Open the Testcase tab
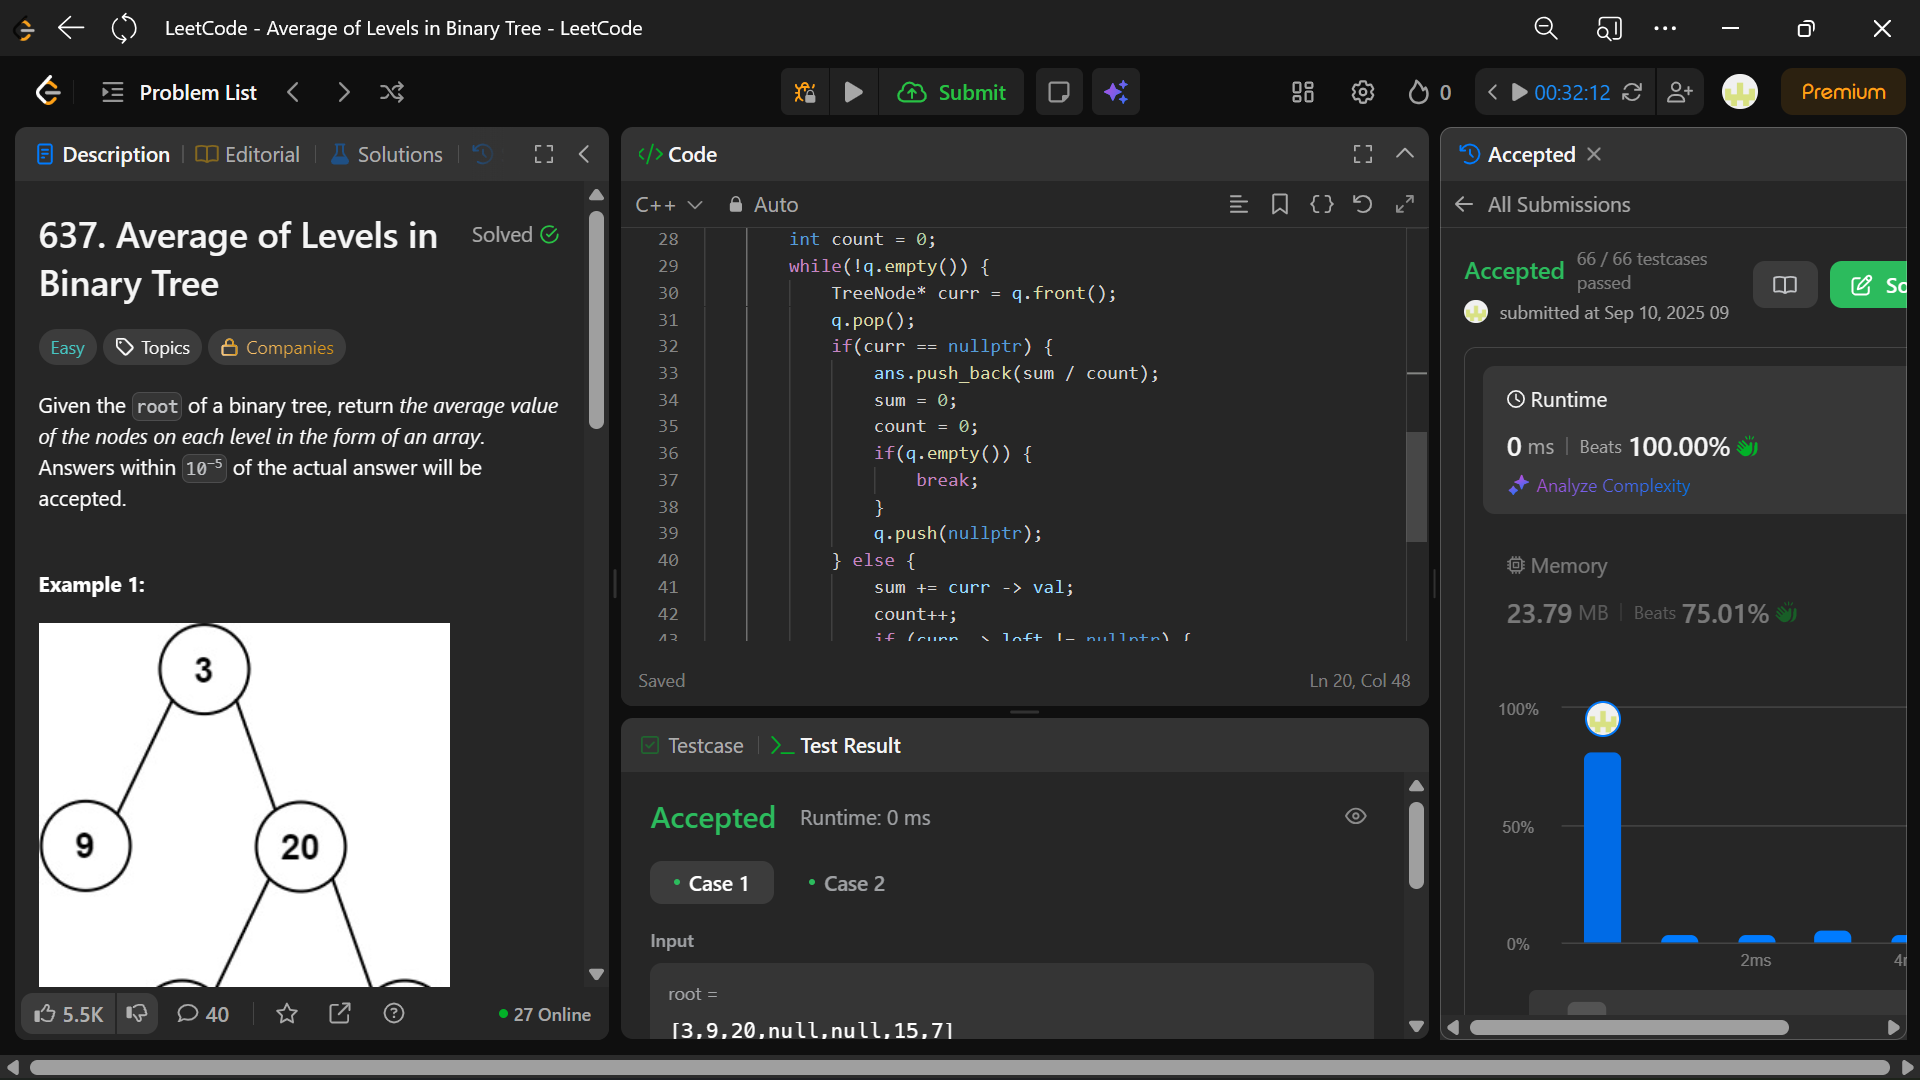Image resolution: width=1920 pixels, height=1080 pixels. coord(692,745)
